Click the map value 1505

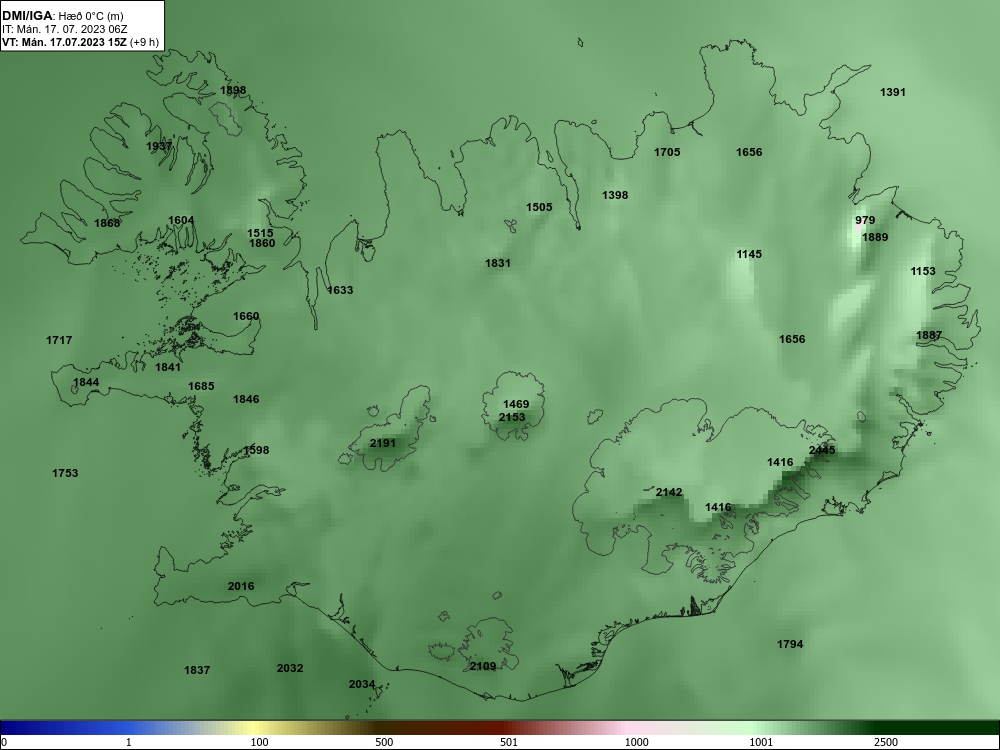pyautogui.click(x=540, y=207)
